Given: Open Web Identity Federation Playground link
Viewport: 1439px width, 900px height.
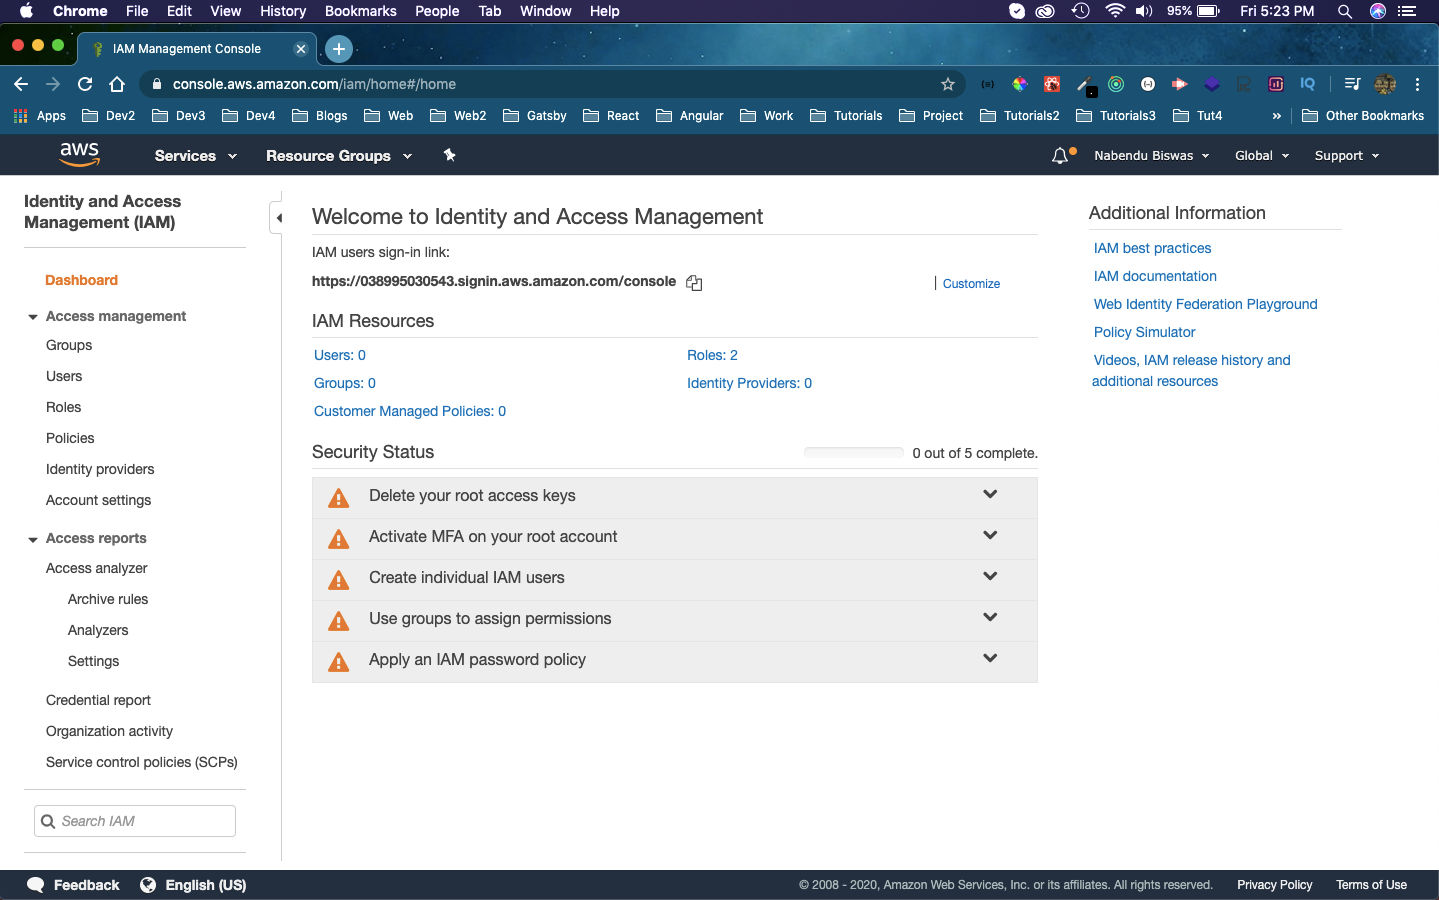Looking at the screenshot, I should point(1205,304).
